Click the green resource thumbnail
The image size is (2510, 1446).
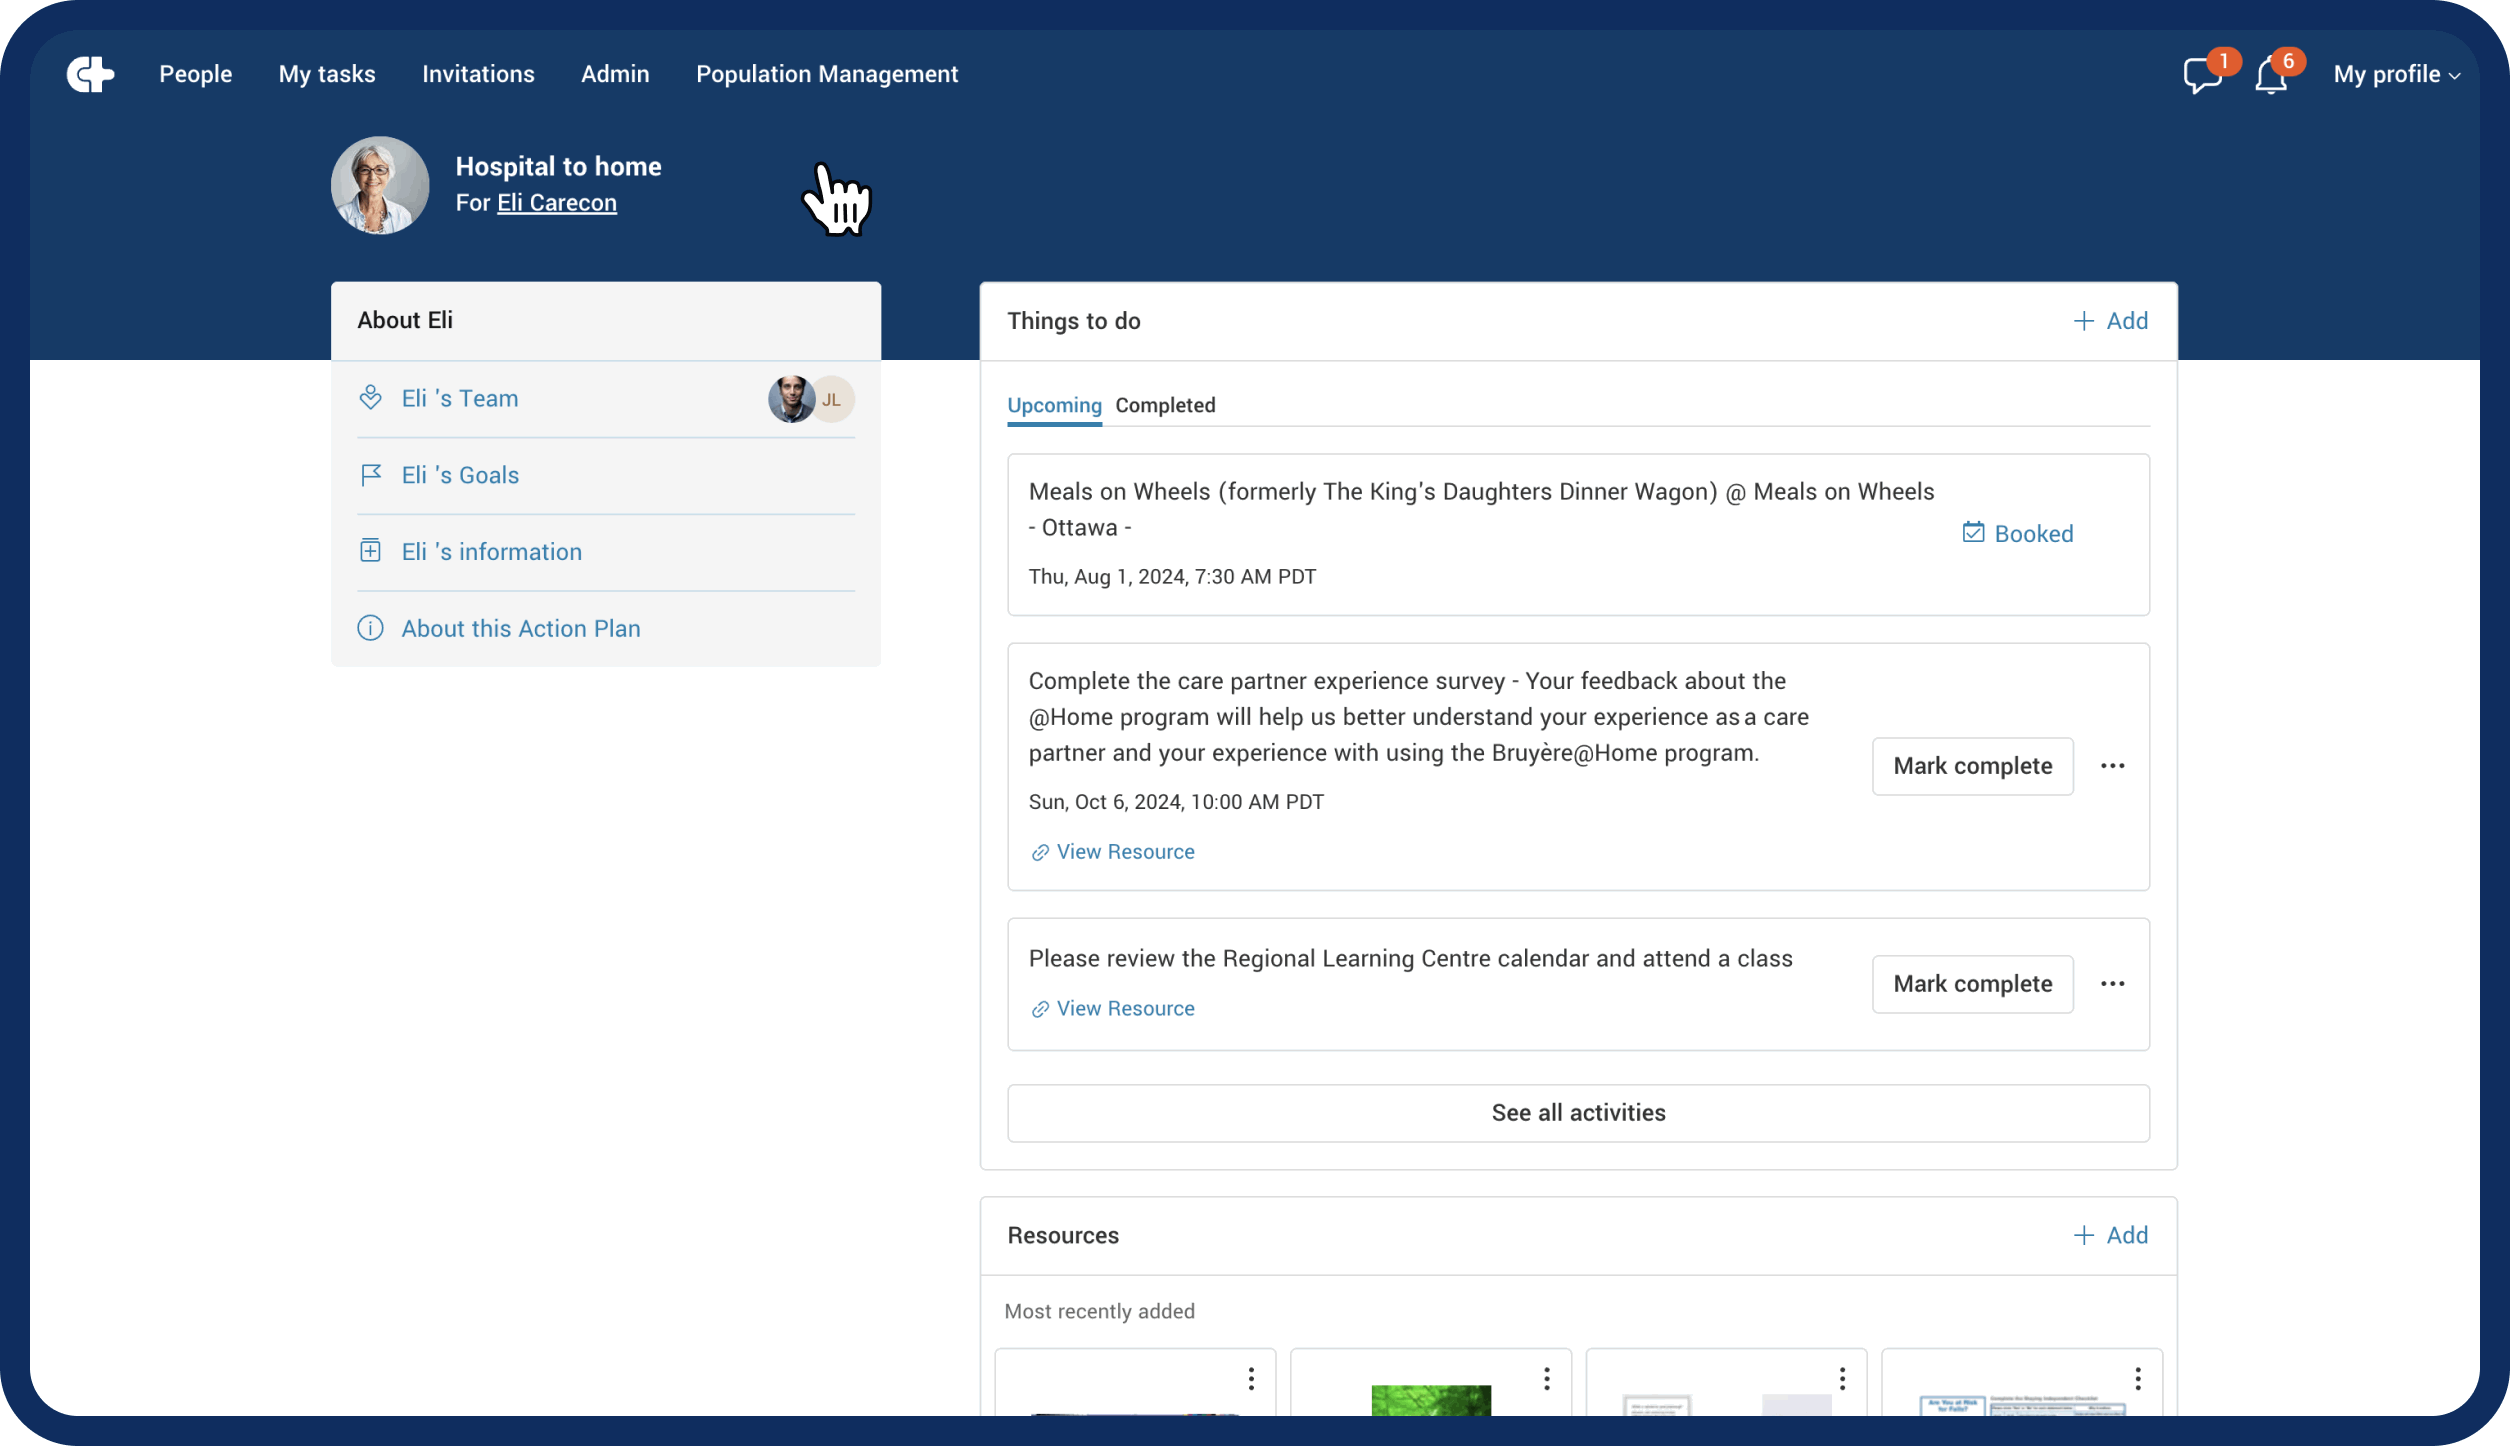pyautogui.click(x=1430, y=1399)
